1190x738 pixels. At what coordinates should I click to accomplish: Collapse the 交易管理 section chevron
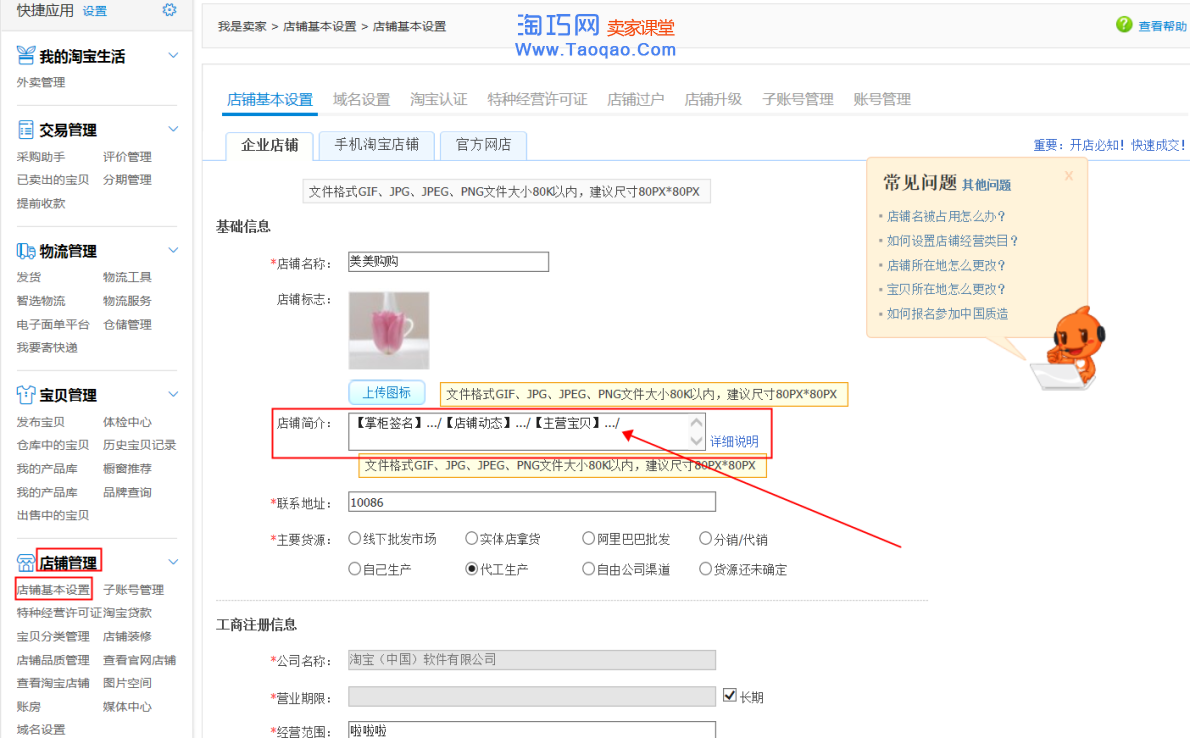point(173,129)
